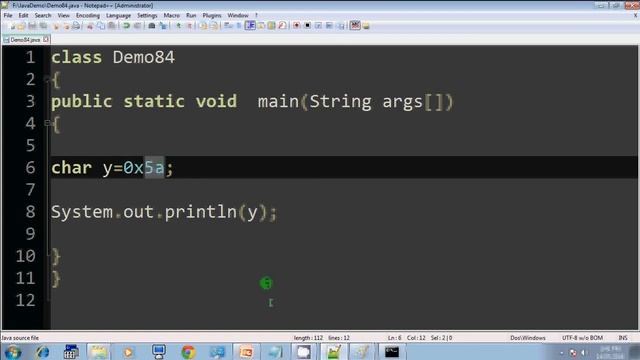This screenshot has height=360, width=640.
Task: Click 'length : 112' in status bar
Action: (x=308, y=338)
